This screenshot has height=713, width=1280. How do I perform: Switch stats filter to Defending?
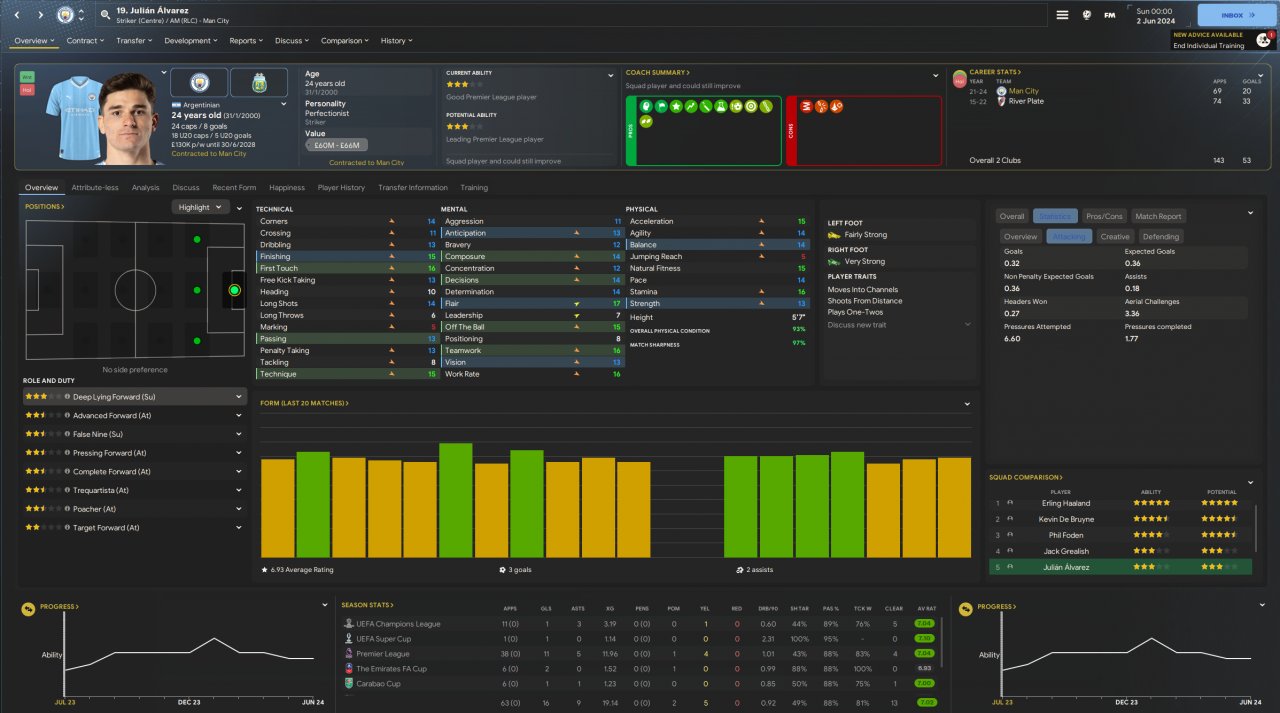click(x=1160, y=237)
